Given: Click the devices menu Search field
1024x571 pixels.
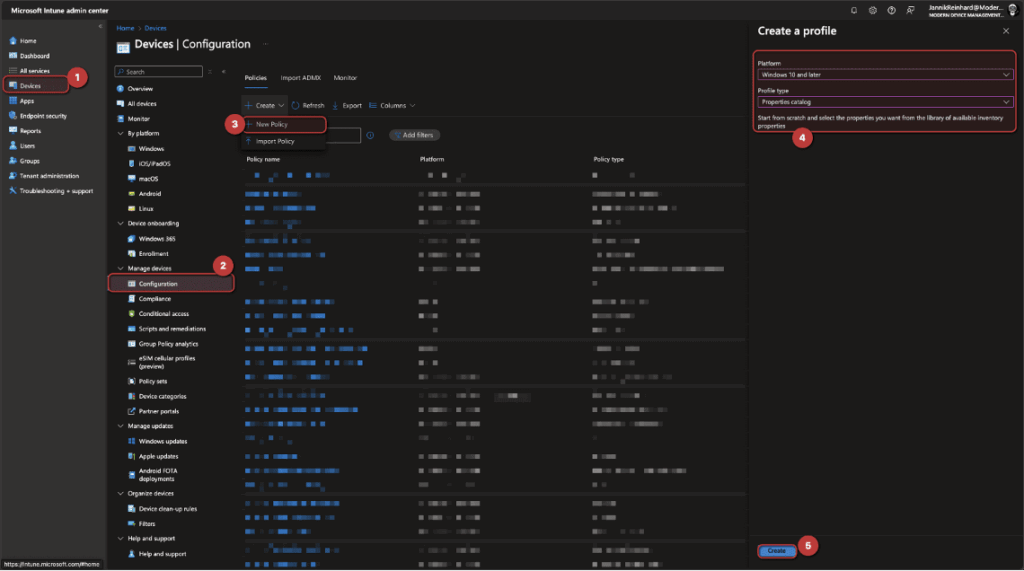Looking at the screenshot, I should 160,72.
